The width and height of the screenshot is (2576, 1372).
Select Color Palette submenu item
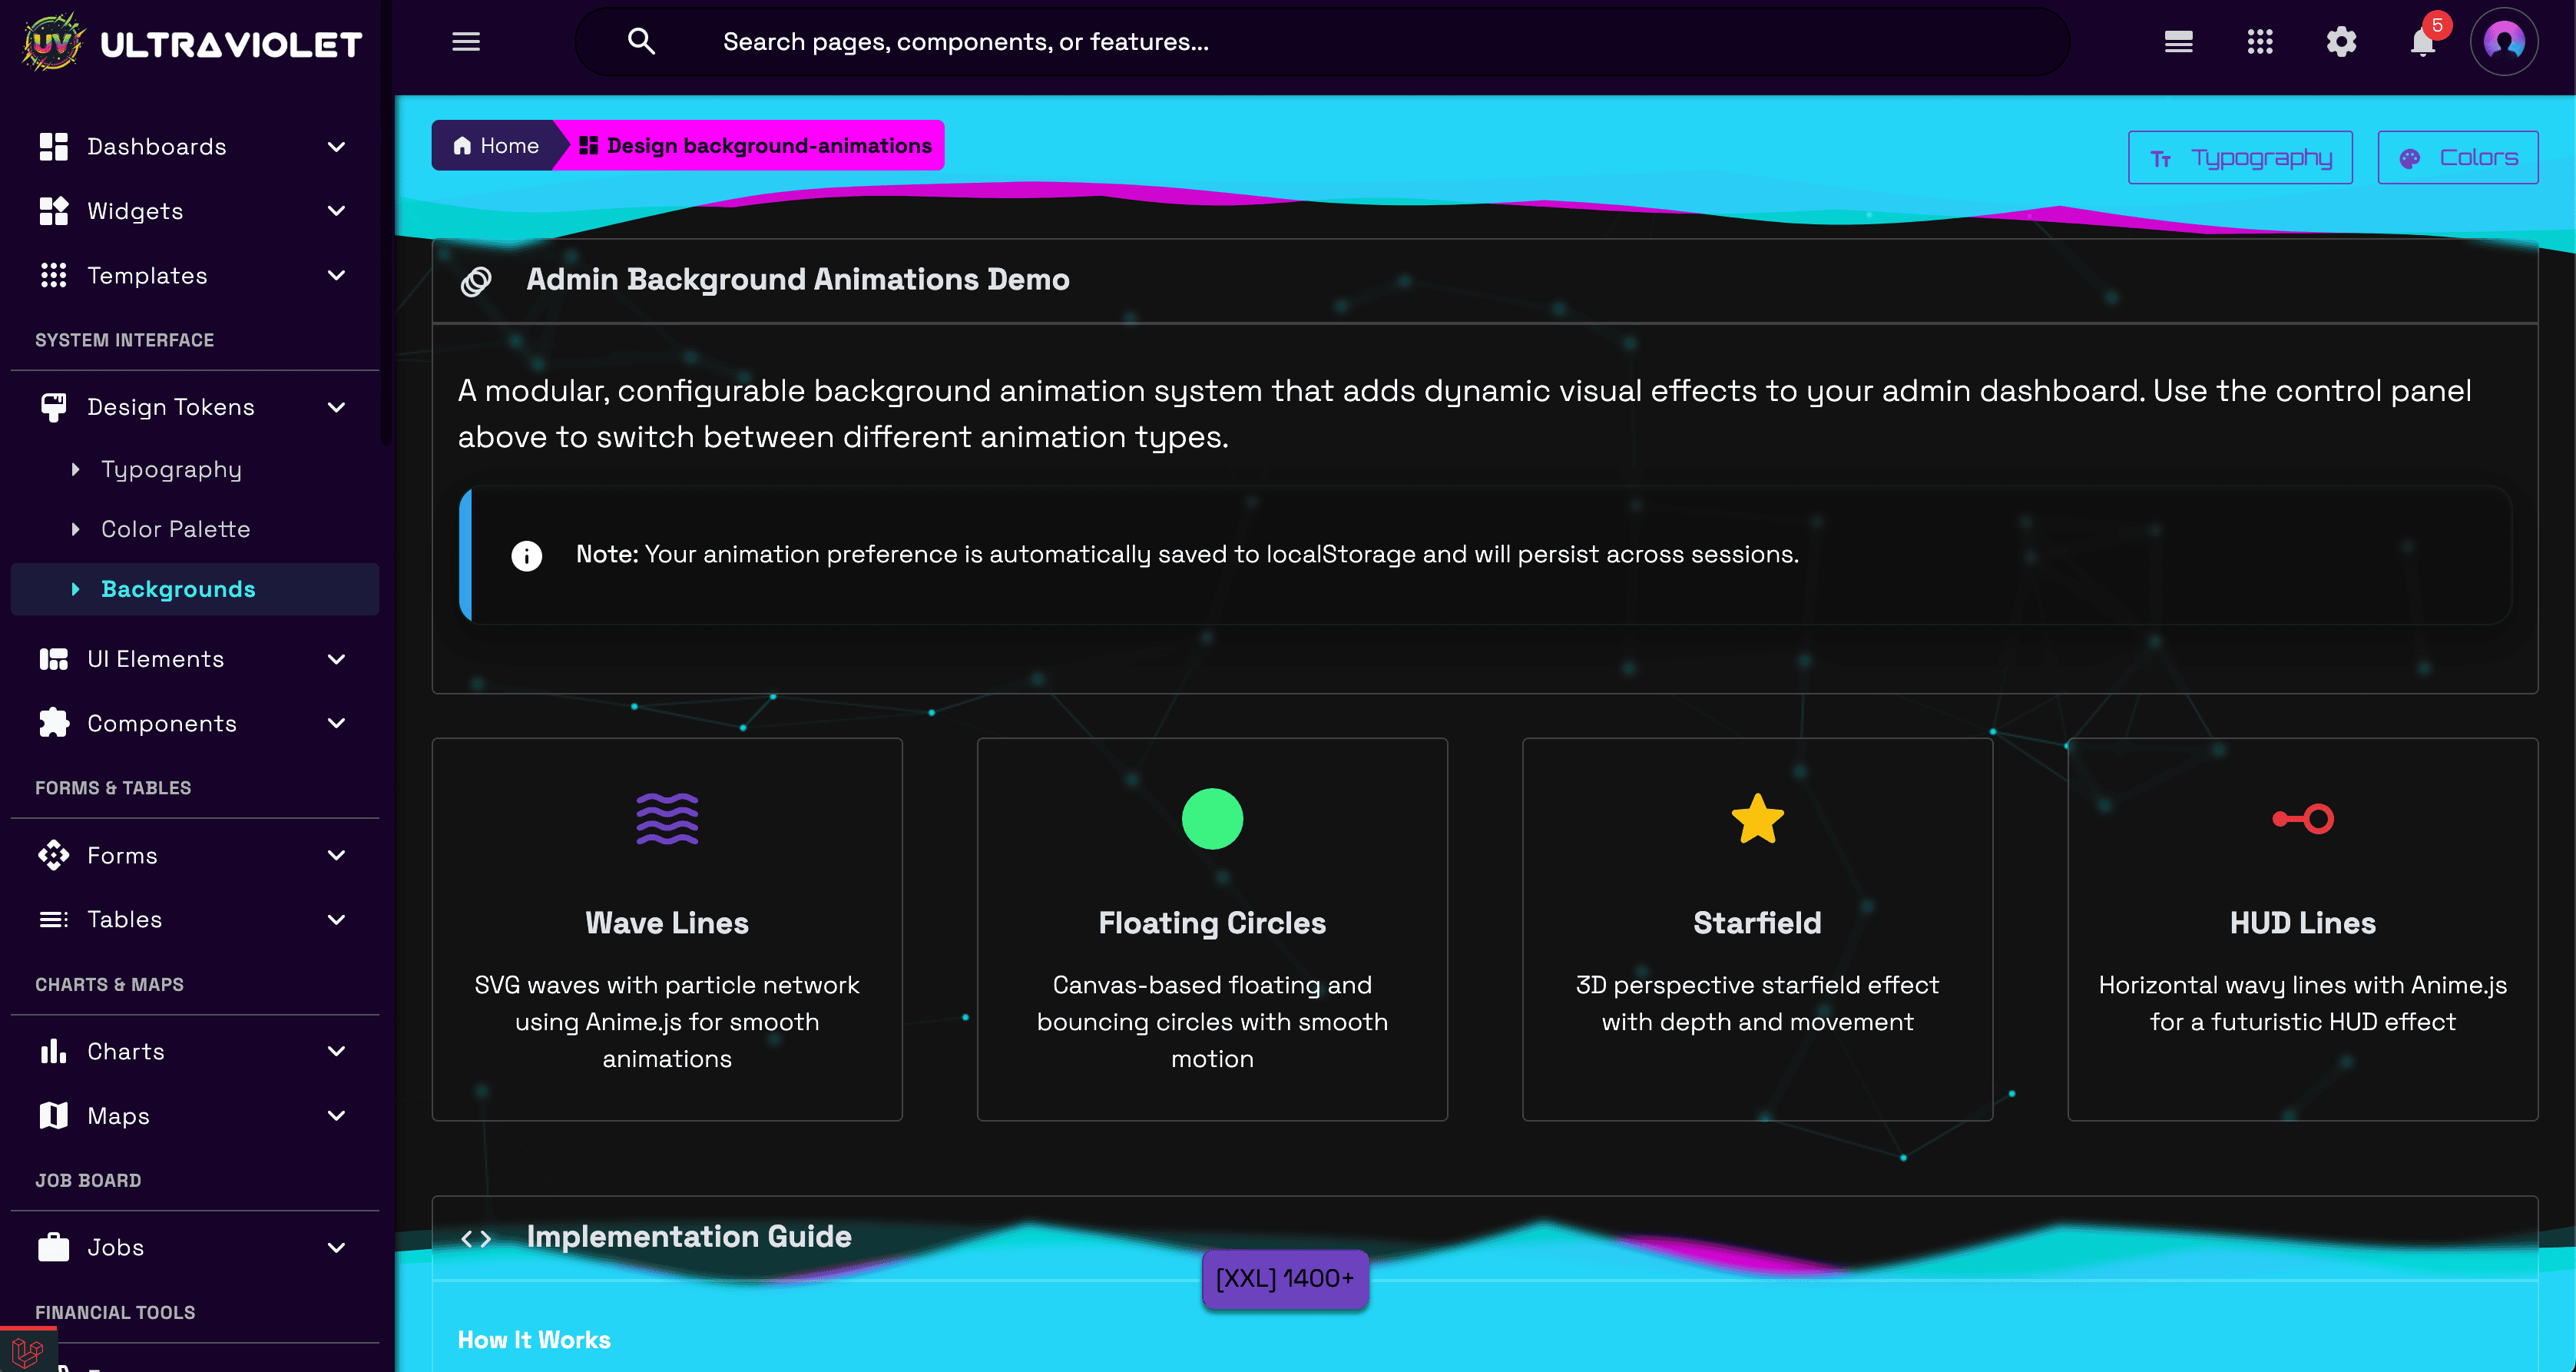[x=175, y=529]
